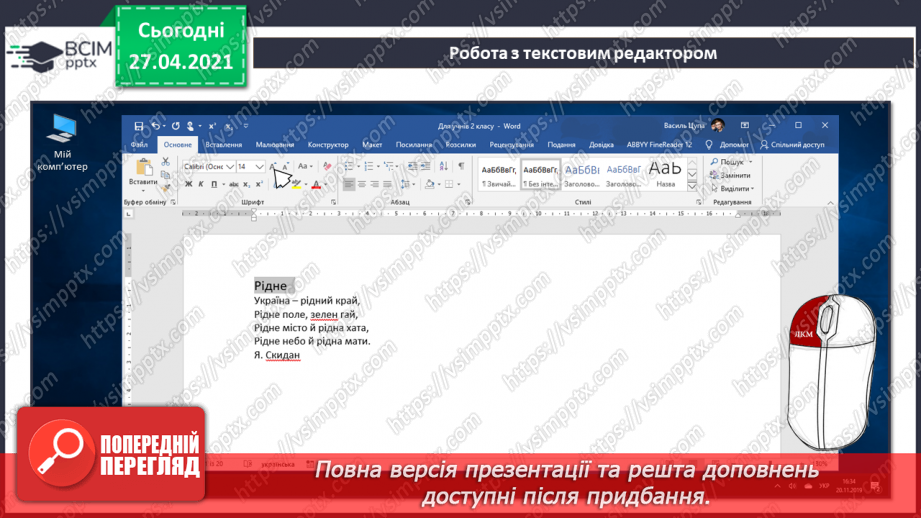The image size is (921, 518).
Task: Open the font name dropdown (Calibri)
Action: (x=230, y=167)
